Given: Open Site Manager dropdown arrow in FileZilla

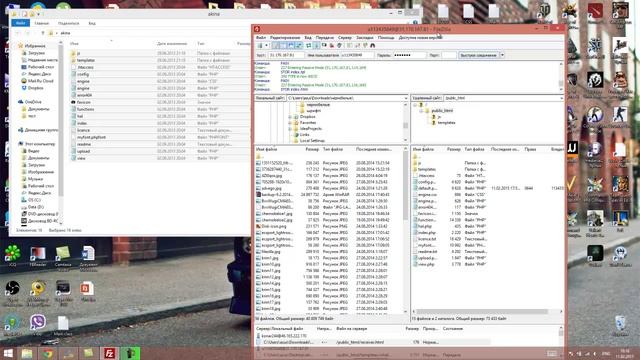Looking at the screenshot, I should [x=267, y=45].
